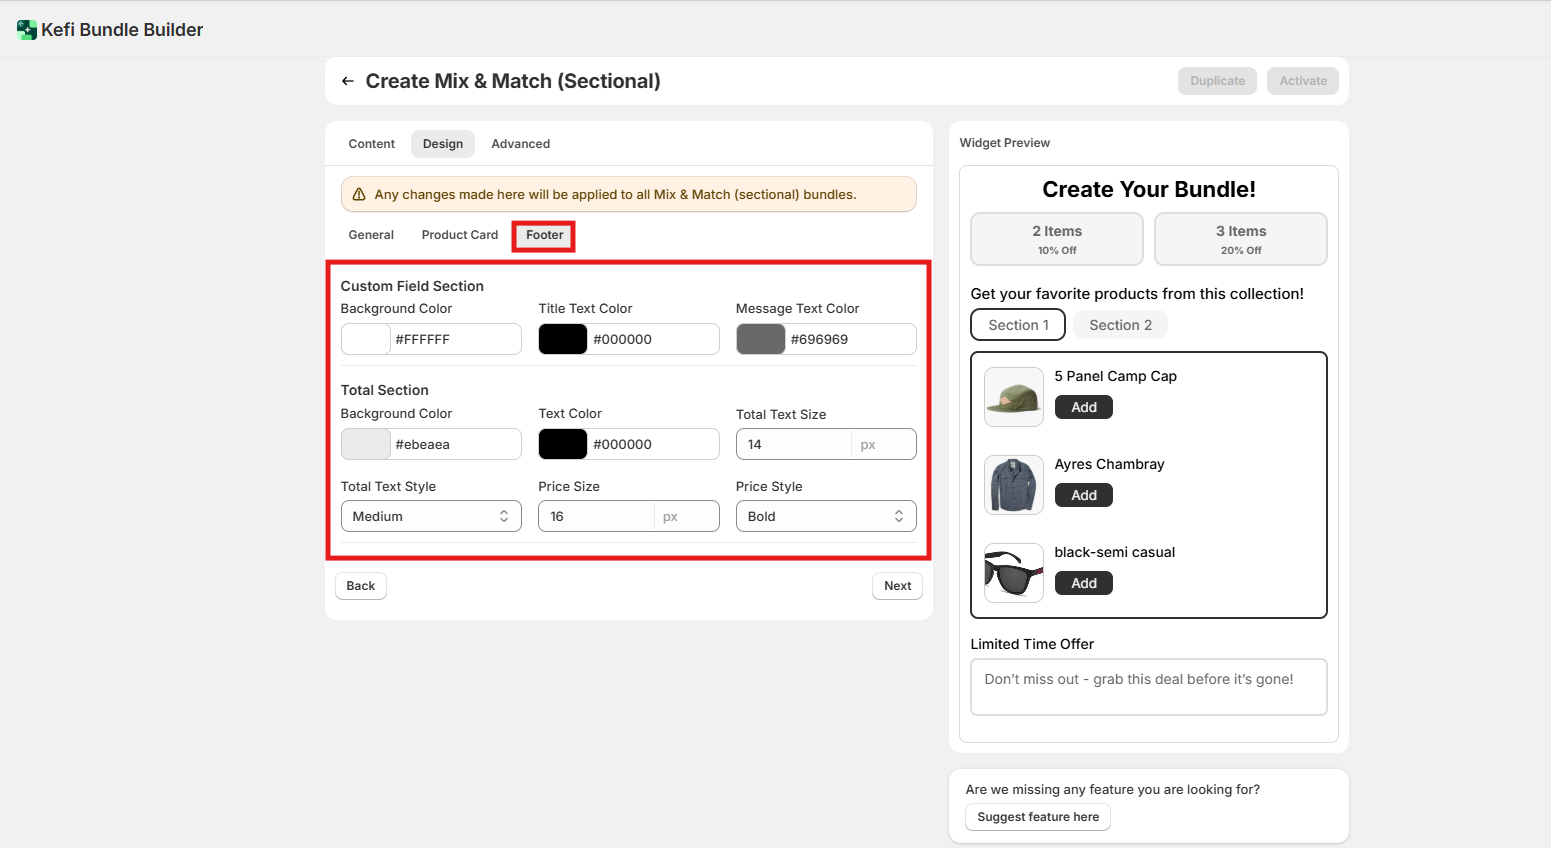Viewport: 1551px width, 848px height.
Task: Click the back arrow beside Create Mix & Match
Action: pos(347,81)
